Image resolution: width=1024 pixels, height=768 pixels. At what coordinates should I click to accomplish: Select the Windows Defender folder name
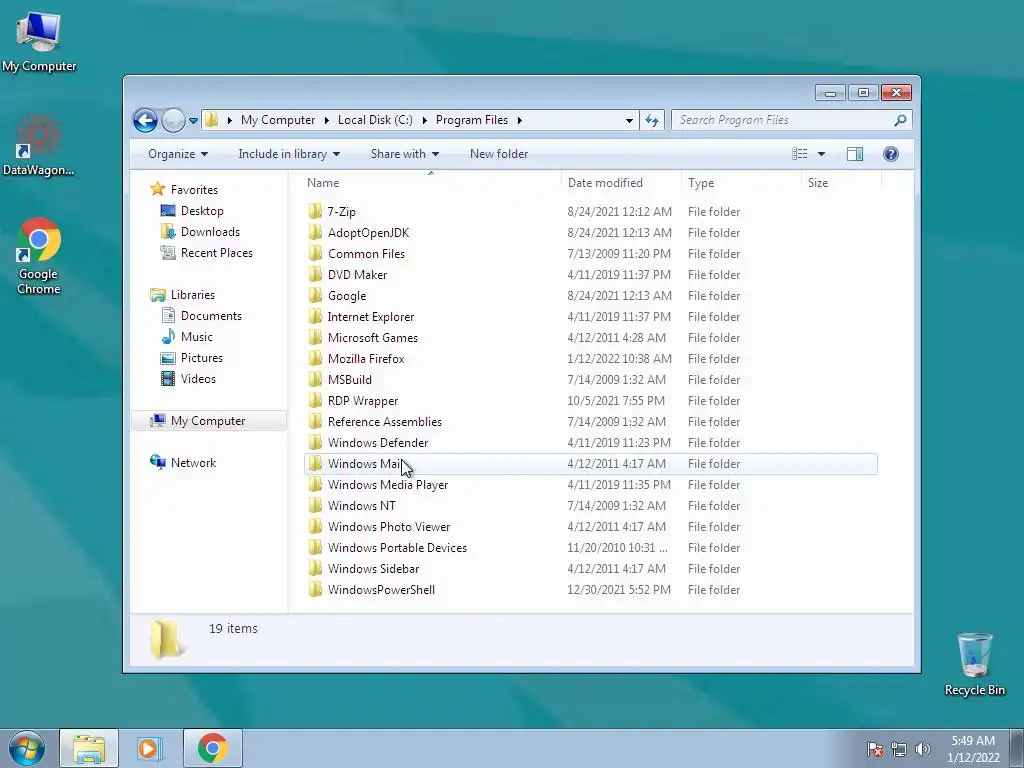(377, 443)
